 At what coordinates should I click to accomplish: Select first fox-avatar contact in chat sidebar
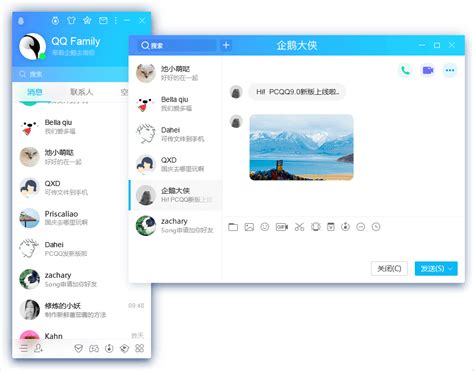pos(176,73)
